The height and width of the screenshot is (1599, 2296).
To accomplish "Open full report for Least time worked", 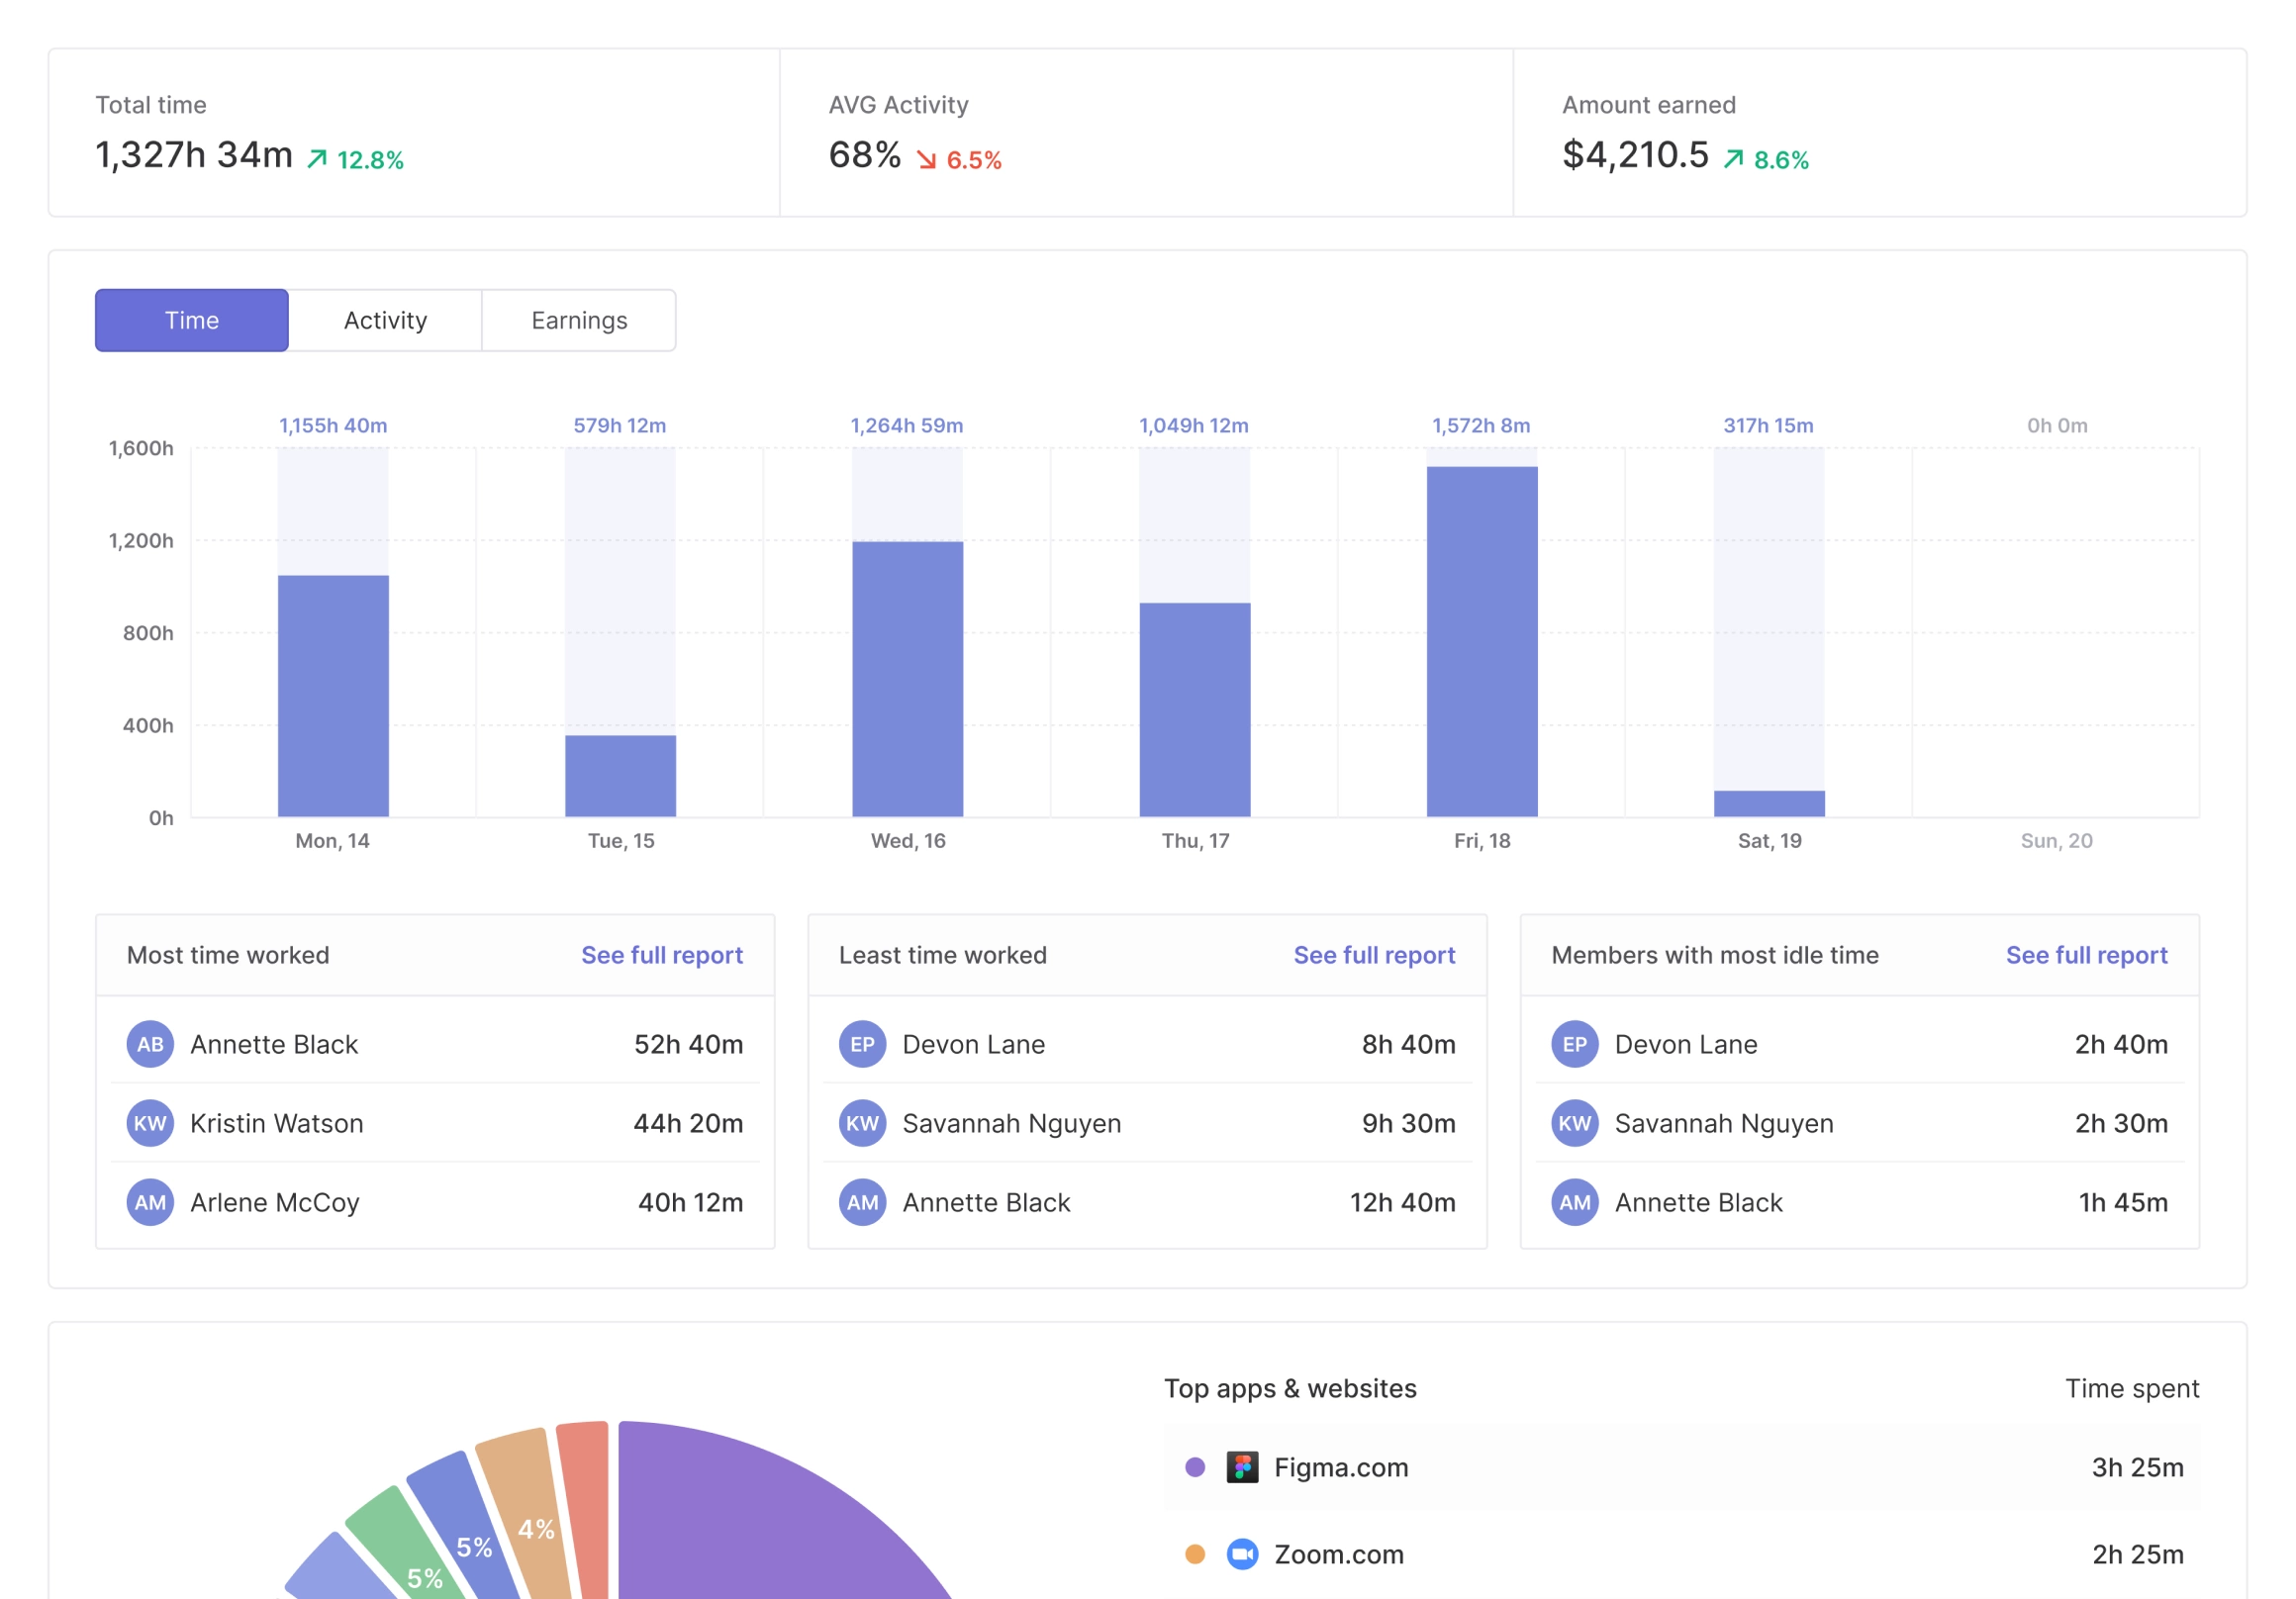I will (1374, 955).
